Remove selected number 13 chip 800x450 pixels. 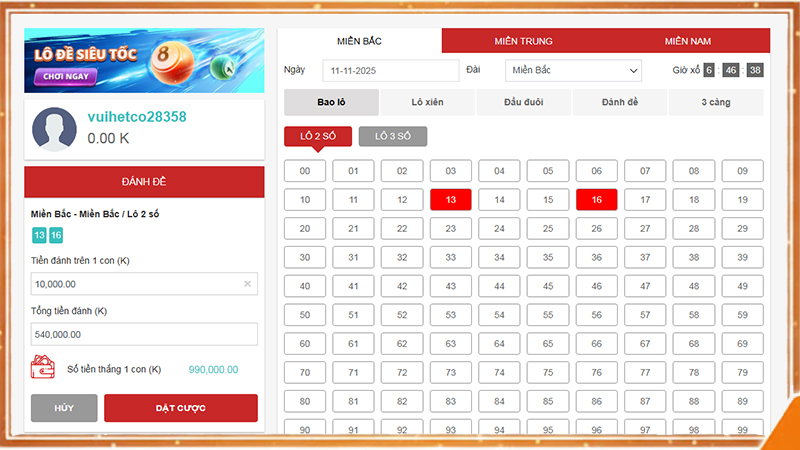(x=39, y=235)
